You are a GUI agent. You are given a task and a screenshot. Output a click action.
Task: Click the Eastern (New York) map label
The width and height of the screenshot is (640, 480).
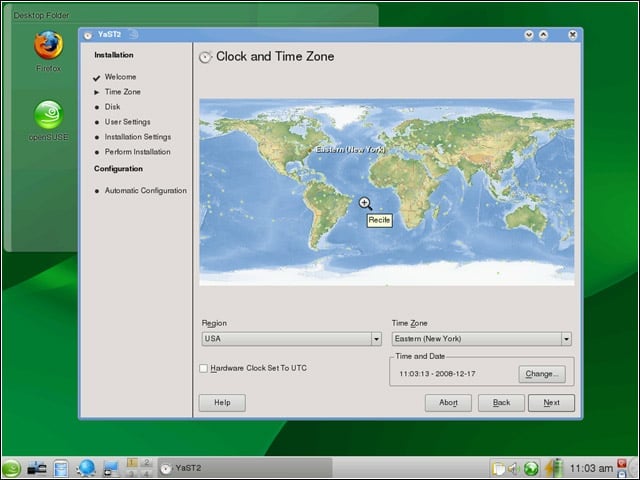tap(350, 150)
